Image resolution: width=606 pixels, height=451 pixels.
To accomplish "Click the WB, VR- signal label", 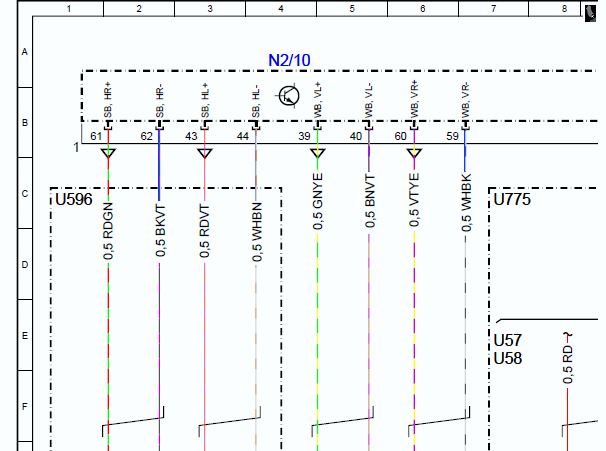I will [466, 100].
